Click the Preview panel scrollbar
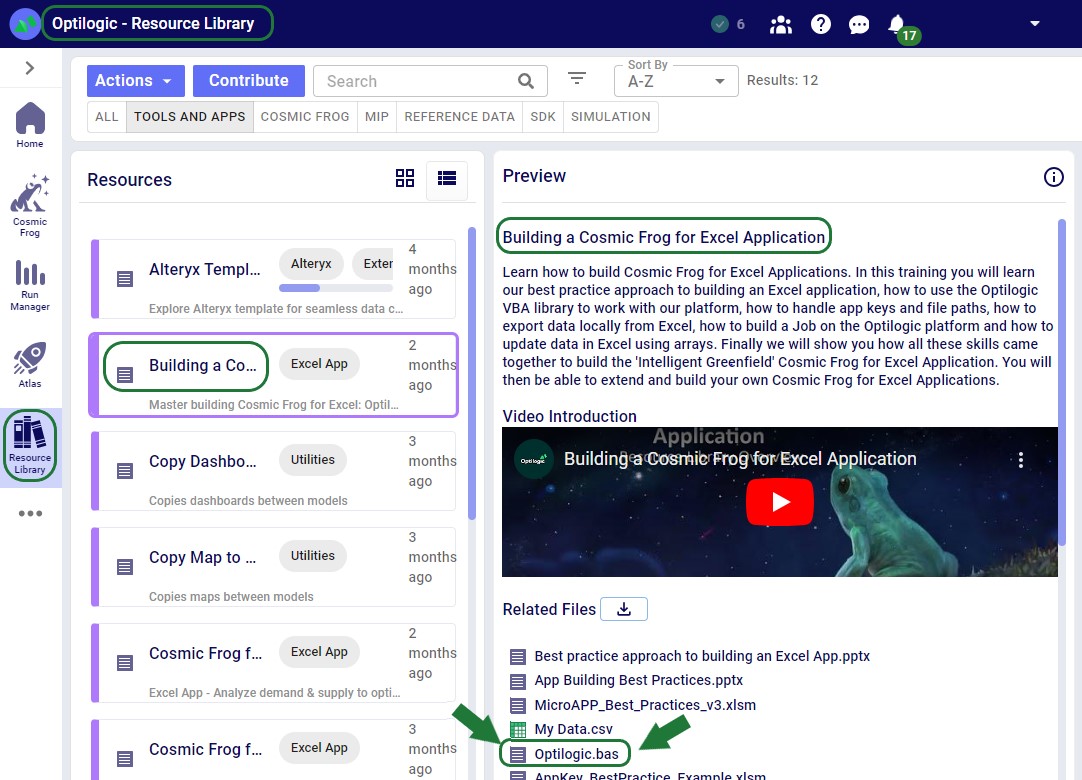 (1062, 383)
